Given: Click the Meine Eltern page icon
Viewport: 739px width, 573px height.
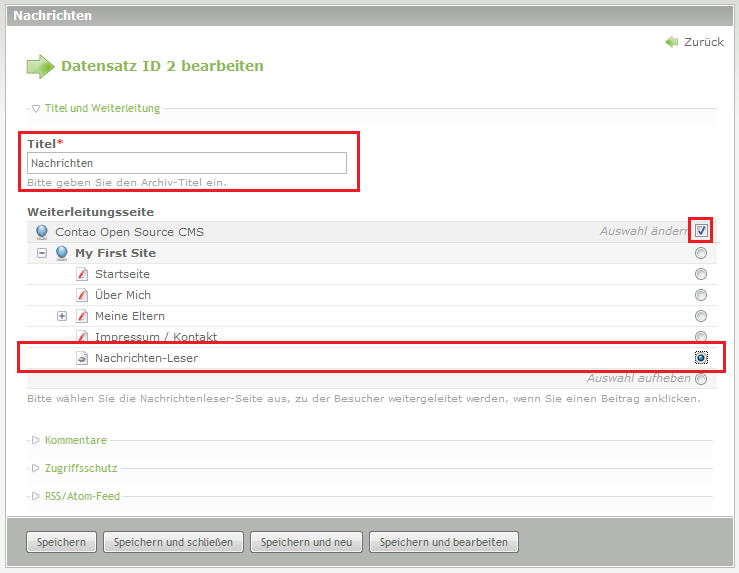Looking at the screenshot, I should [82, 316].
